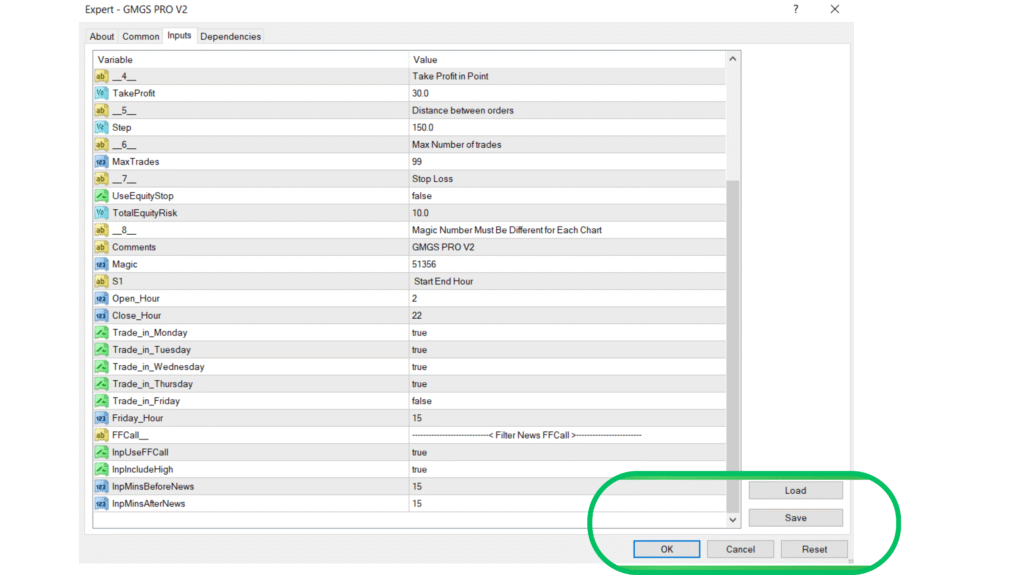Click the Step variable's double-type icon
1024x575 pixels.
101,127
